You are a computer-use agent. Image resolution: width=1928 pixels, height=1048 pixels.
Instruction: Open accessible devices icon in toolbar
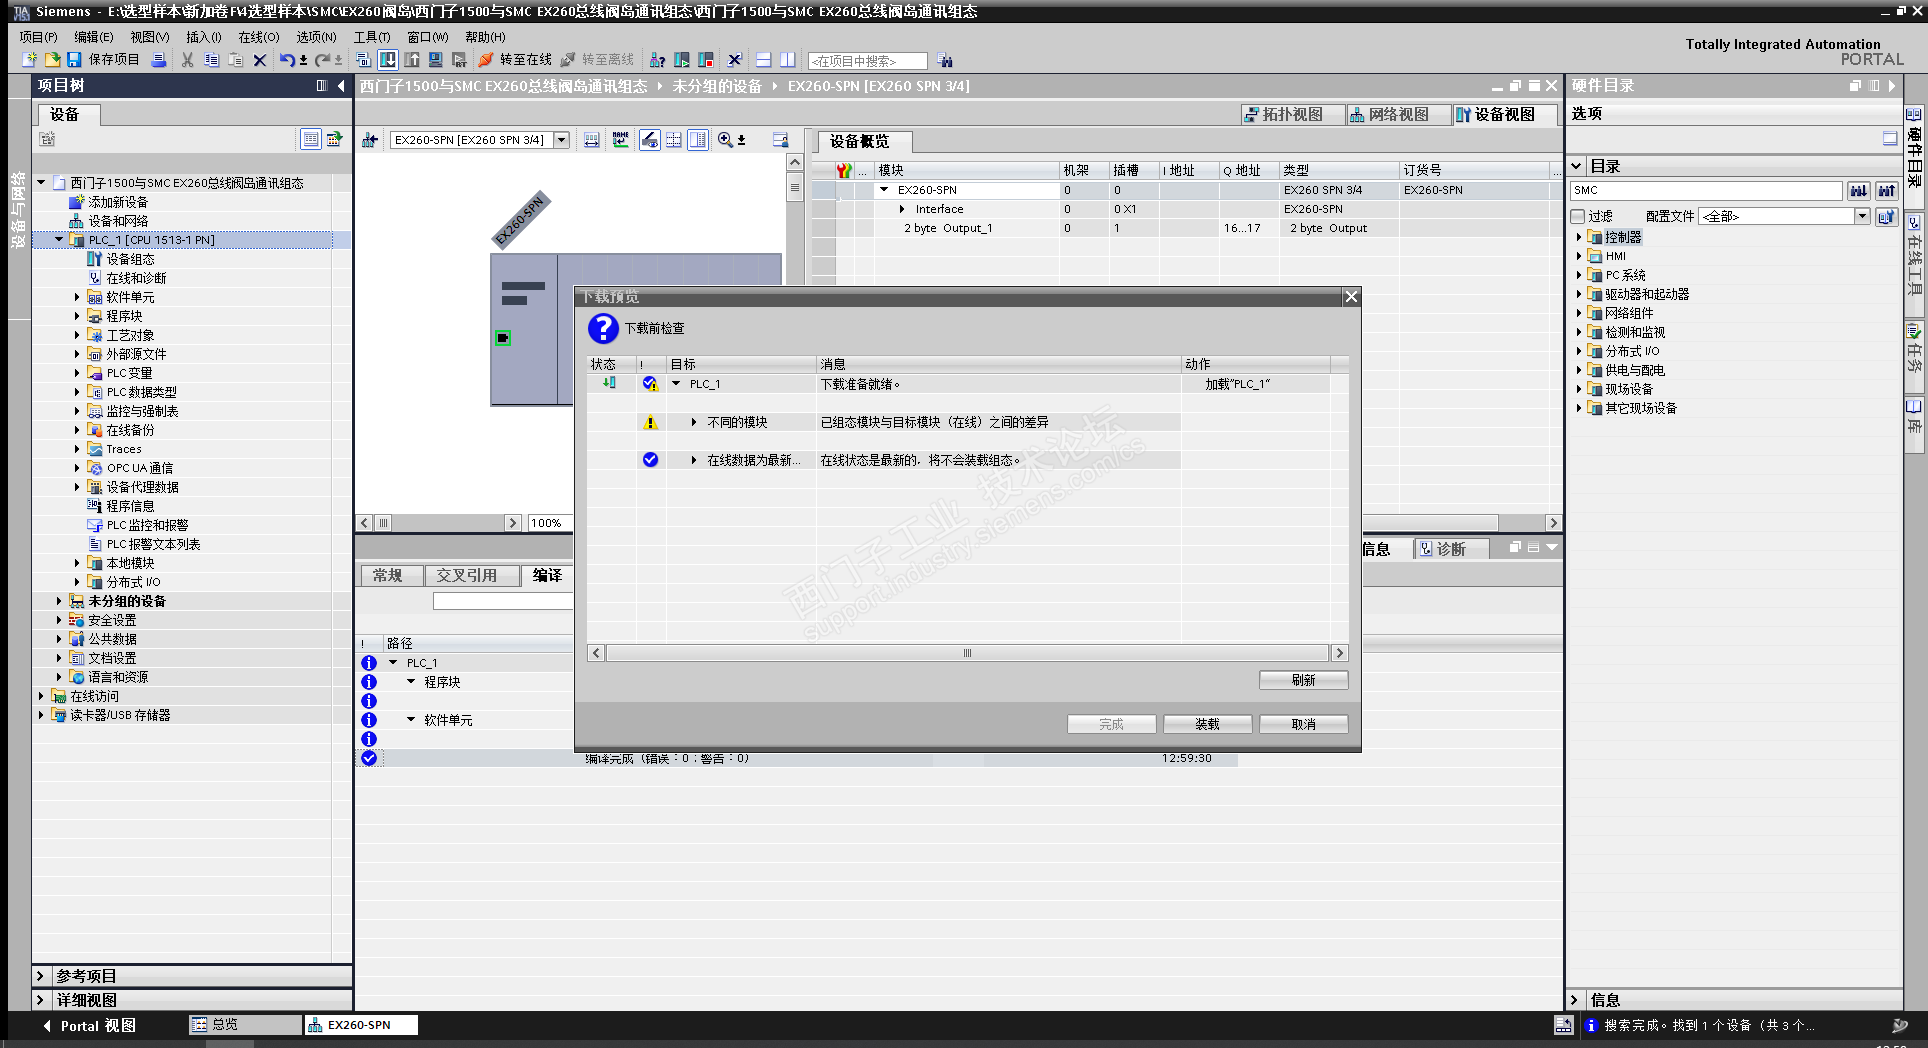(657, 60)
